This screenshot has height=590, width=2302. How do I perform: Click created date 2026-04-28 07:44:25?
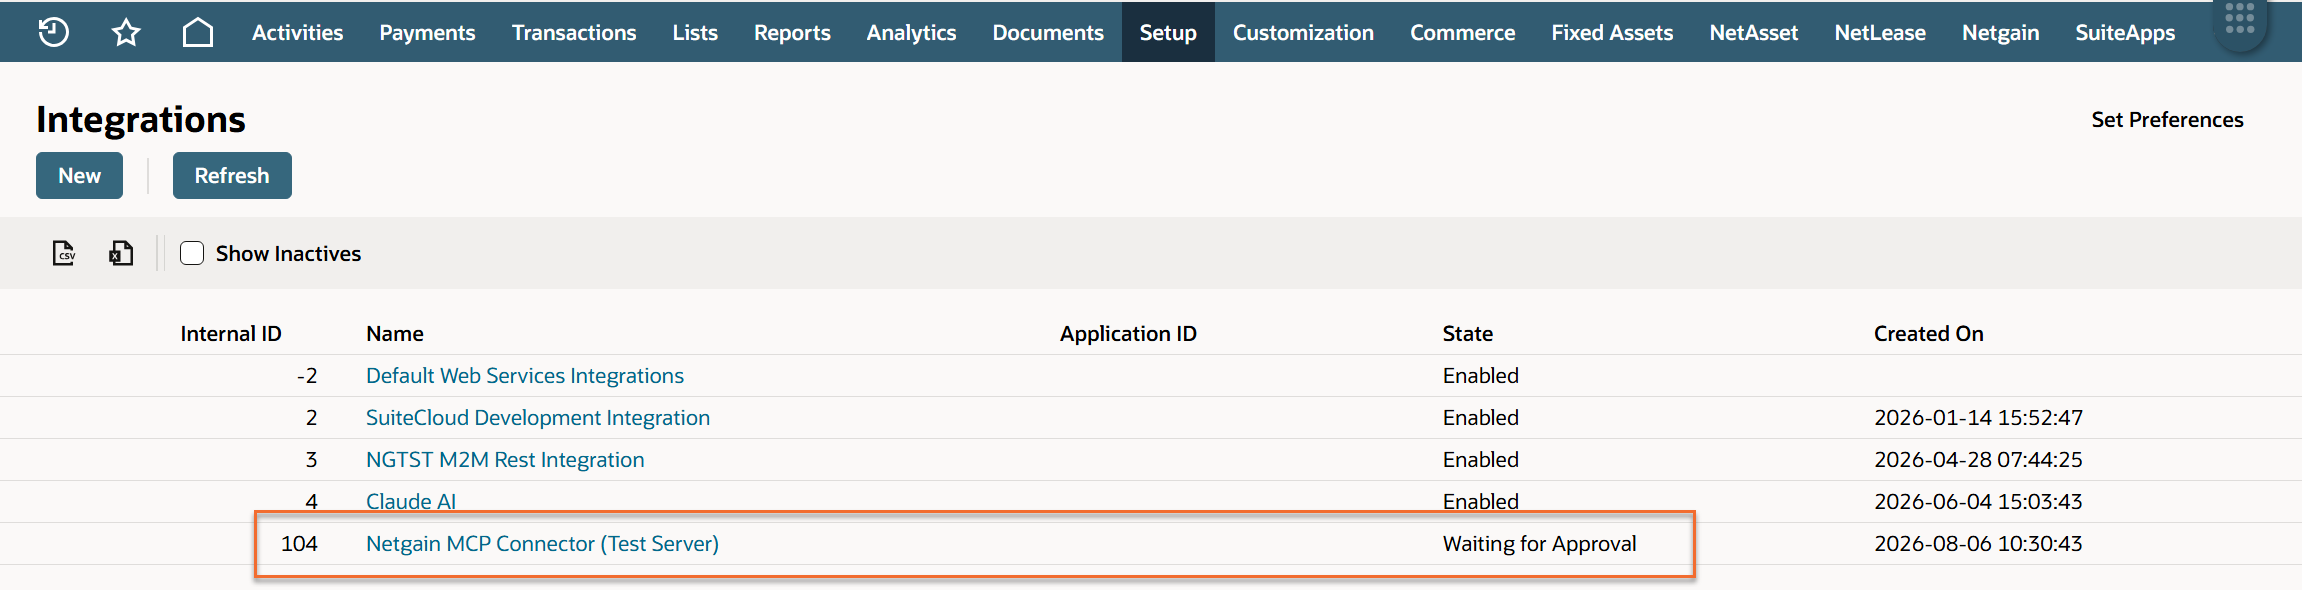(x=1978, y=459)
